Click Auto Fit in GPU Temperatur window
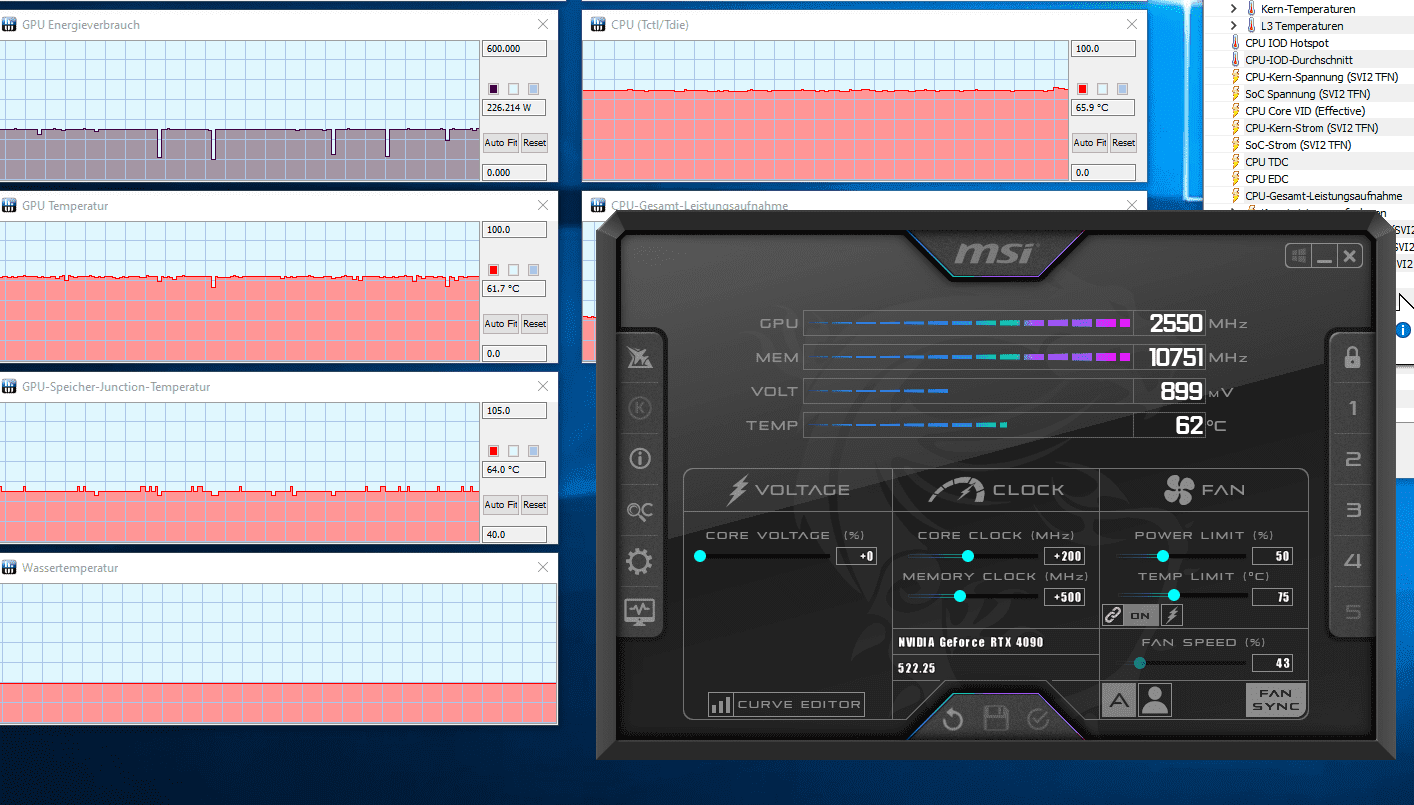This screenshot has width=1414, height=805. (x=501, y=324)
